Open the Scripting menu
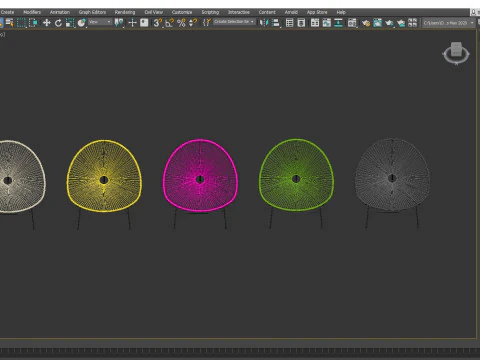 click(210, 12)
